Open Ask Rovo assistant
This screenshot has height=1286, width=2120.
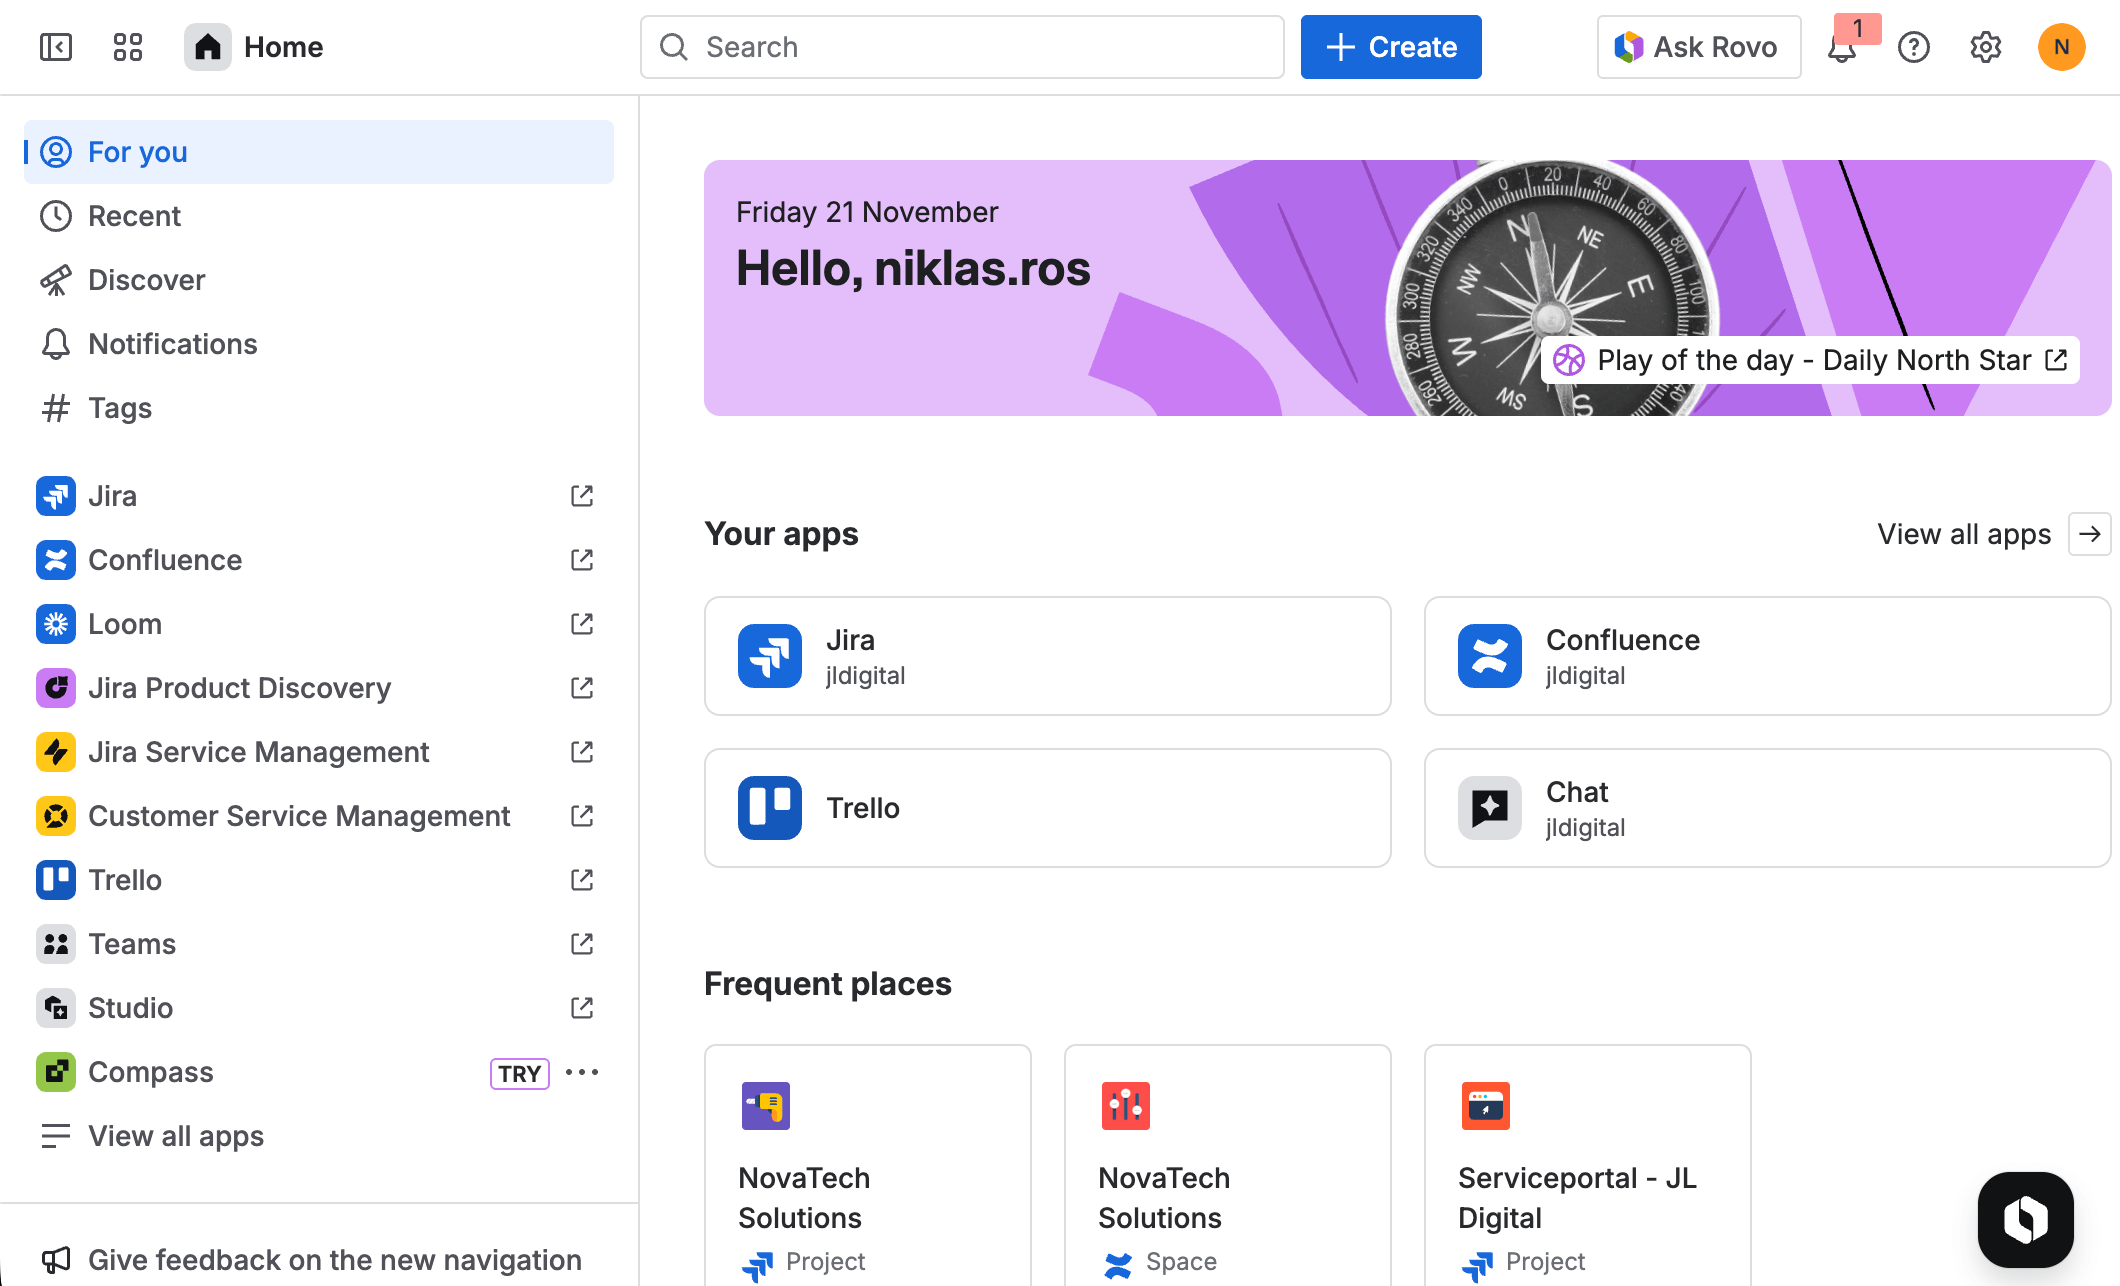click(1698, 47)
